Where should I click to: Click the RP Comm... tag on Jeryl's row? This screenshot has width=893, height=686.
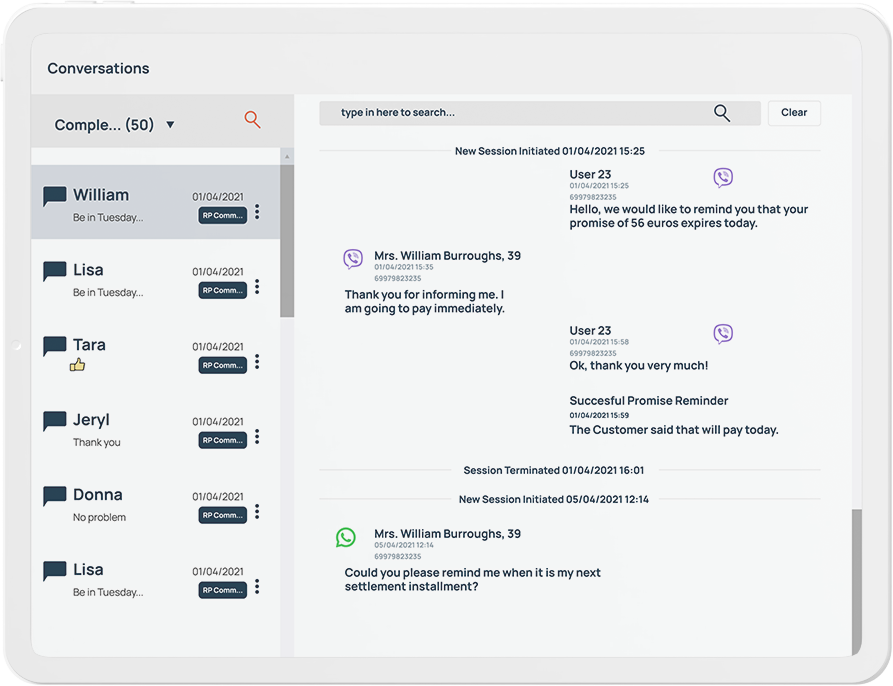click(x=223, y=440)
